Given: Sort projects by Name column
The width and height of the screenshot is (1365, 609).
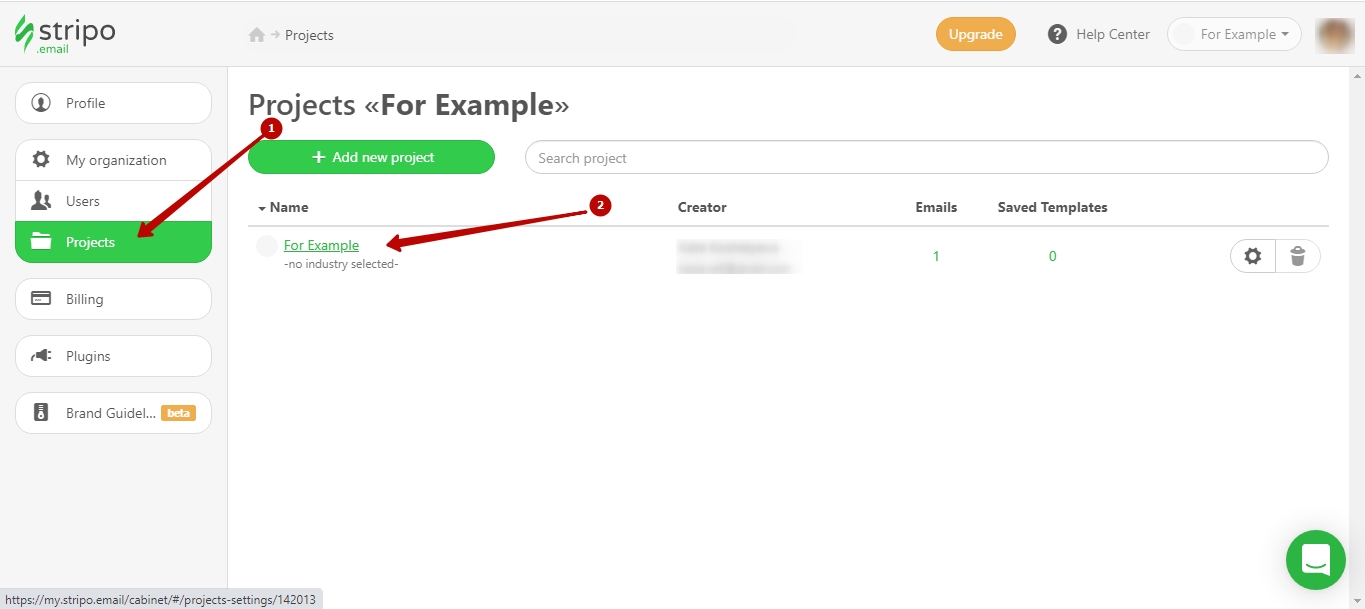Looking at the screenshot, I should [x=283, y=207].
